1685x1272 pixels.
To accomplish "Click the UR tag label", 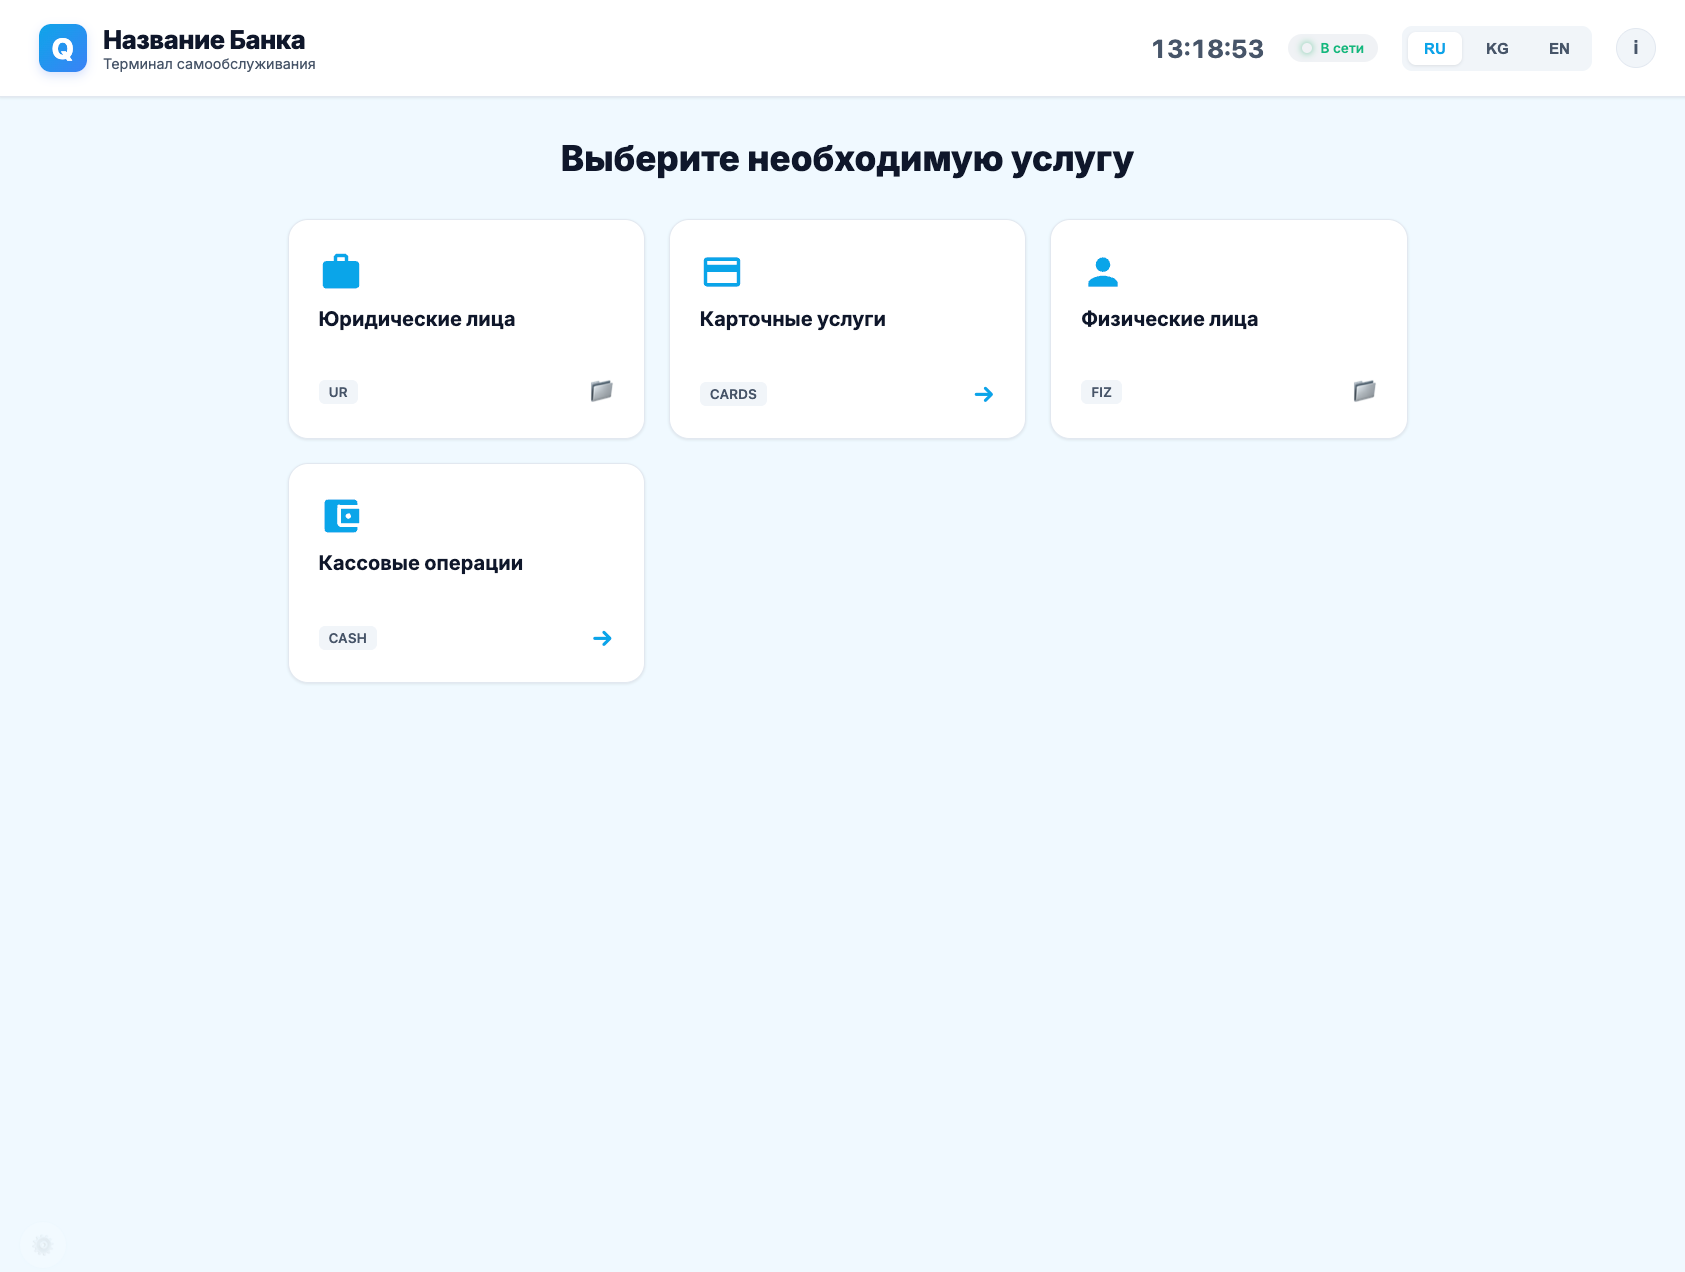I will (338, 392).
